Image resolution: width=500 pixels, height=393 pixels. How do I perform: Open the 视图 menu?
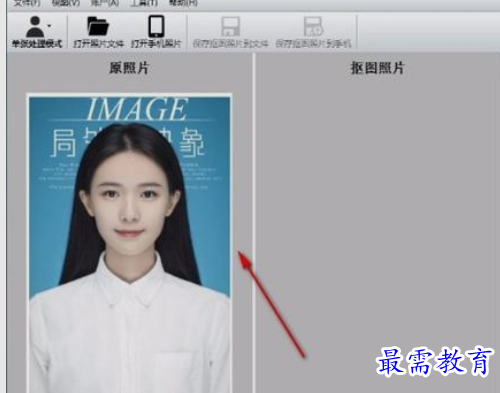pyautogui.click(x=66, y=3)
